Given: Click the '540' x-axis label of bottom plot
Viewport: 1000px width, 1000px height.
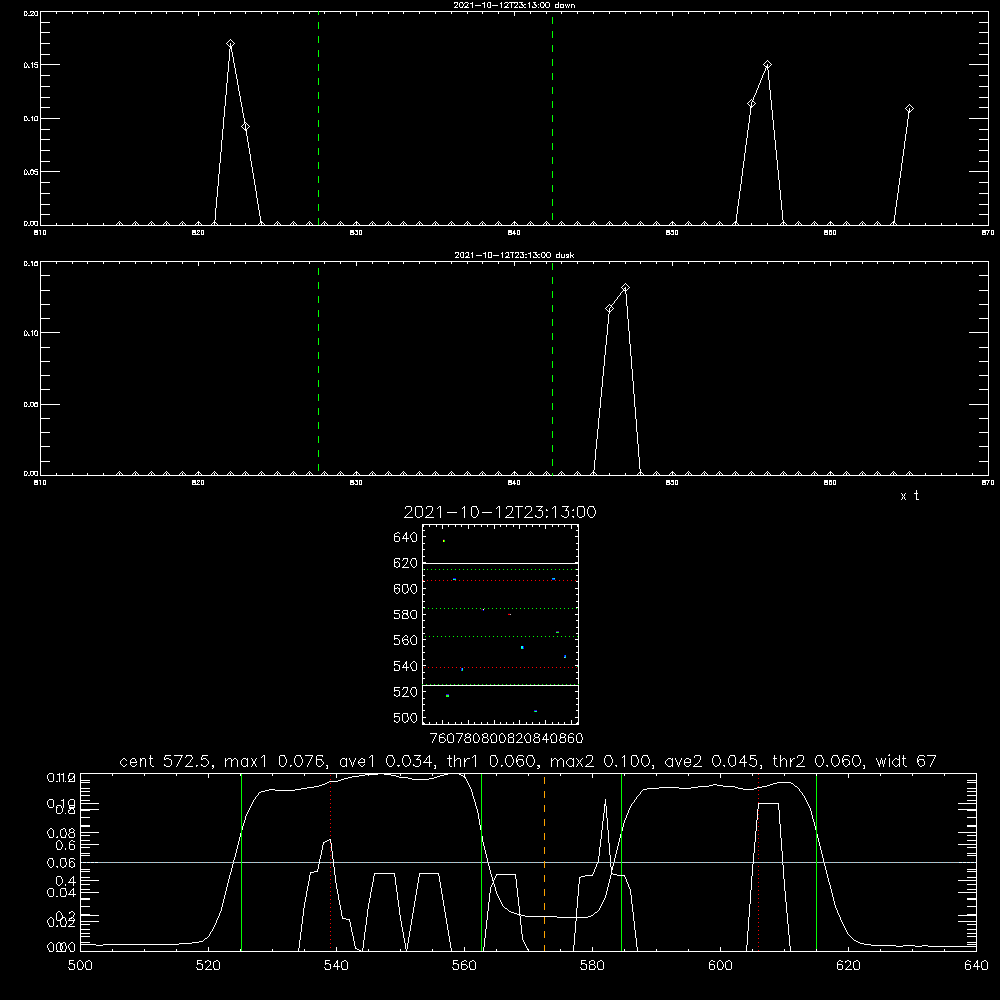Looking at the screenshot, I should point(336,966).
